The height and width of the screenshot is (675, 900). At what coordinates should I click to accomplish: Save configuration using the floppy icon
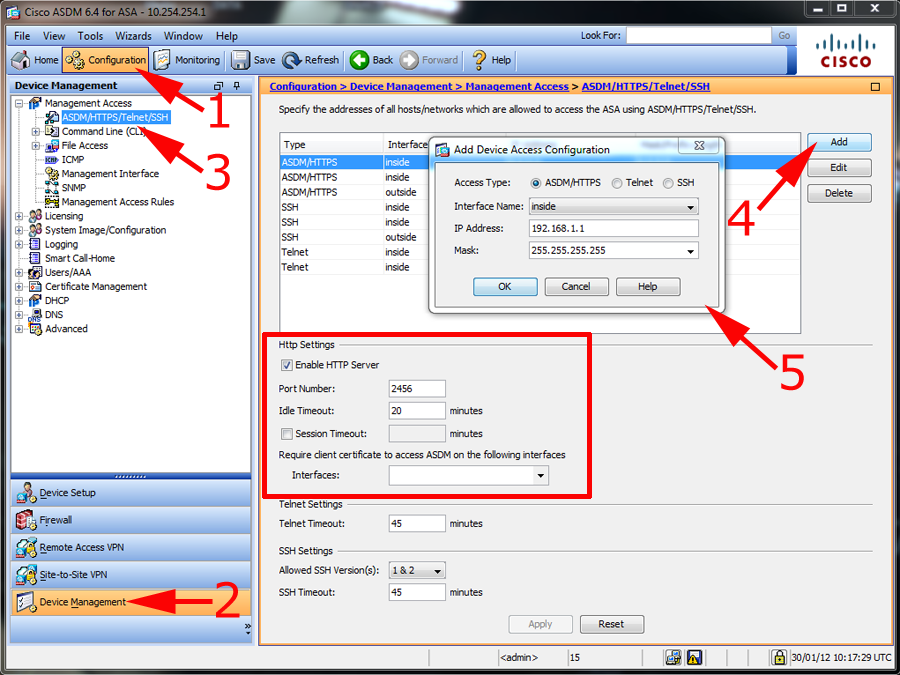[x=253, y=60]
